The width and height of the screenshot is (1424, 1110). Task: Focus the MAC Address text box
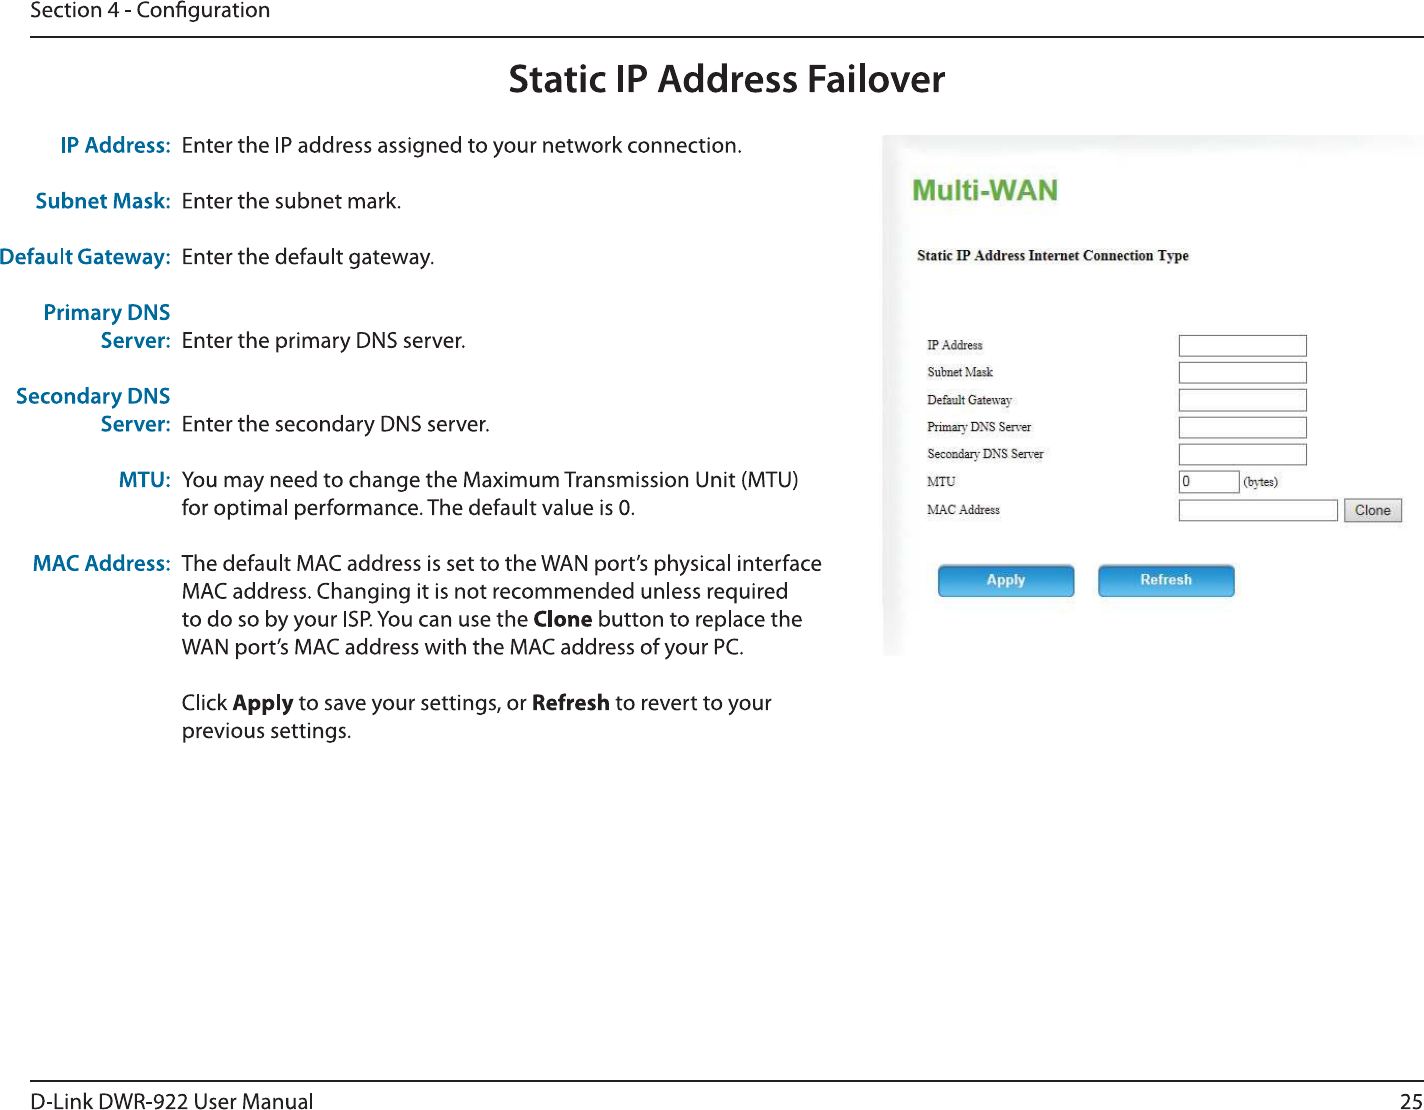[1257, 510]
